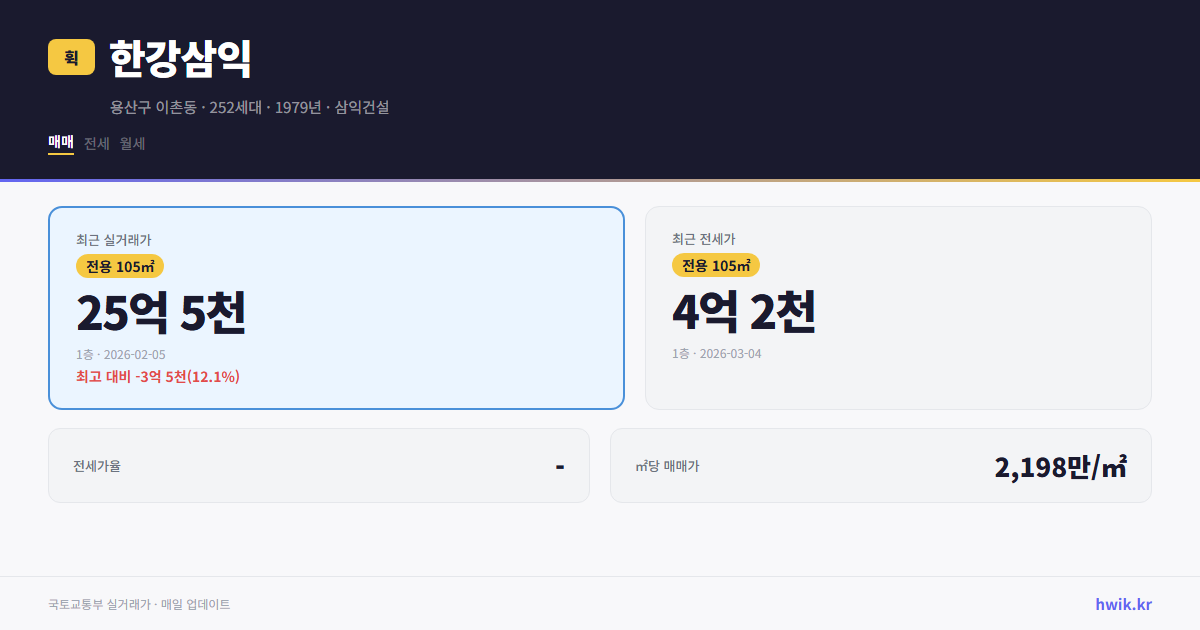Toggle to 월세 price view
The image size is (1200, 630).
click(131, 143)
